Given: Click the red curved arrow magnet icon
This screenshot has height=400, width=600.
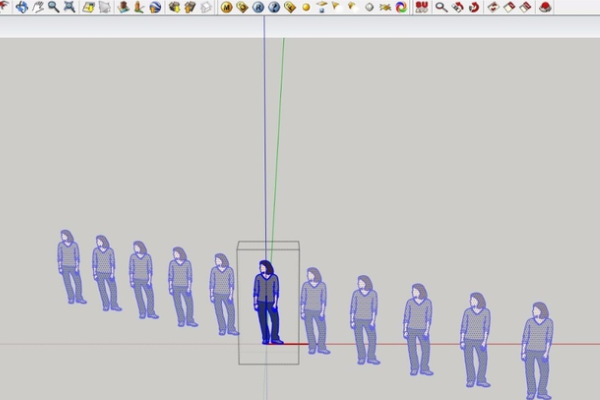Looking at the screenshot, I should pyautogui.click(x=474, y=7).
